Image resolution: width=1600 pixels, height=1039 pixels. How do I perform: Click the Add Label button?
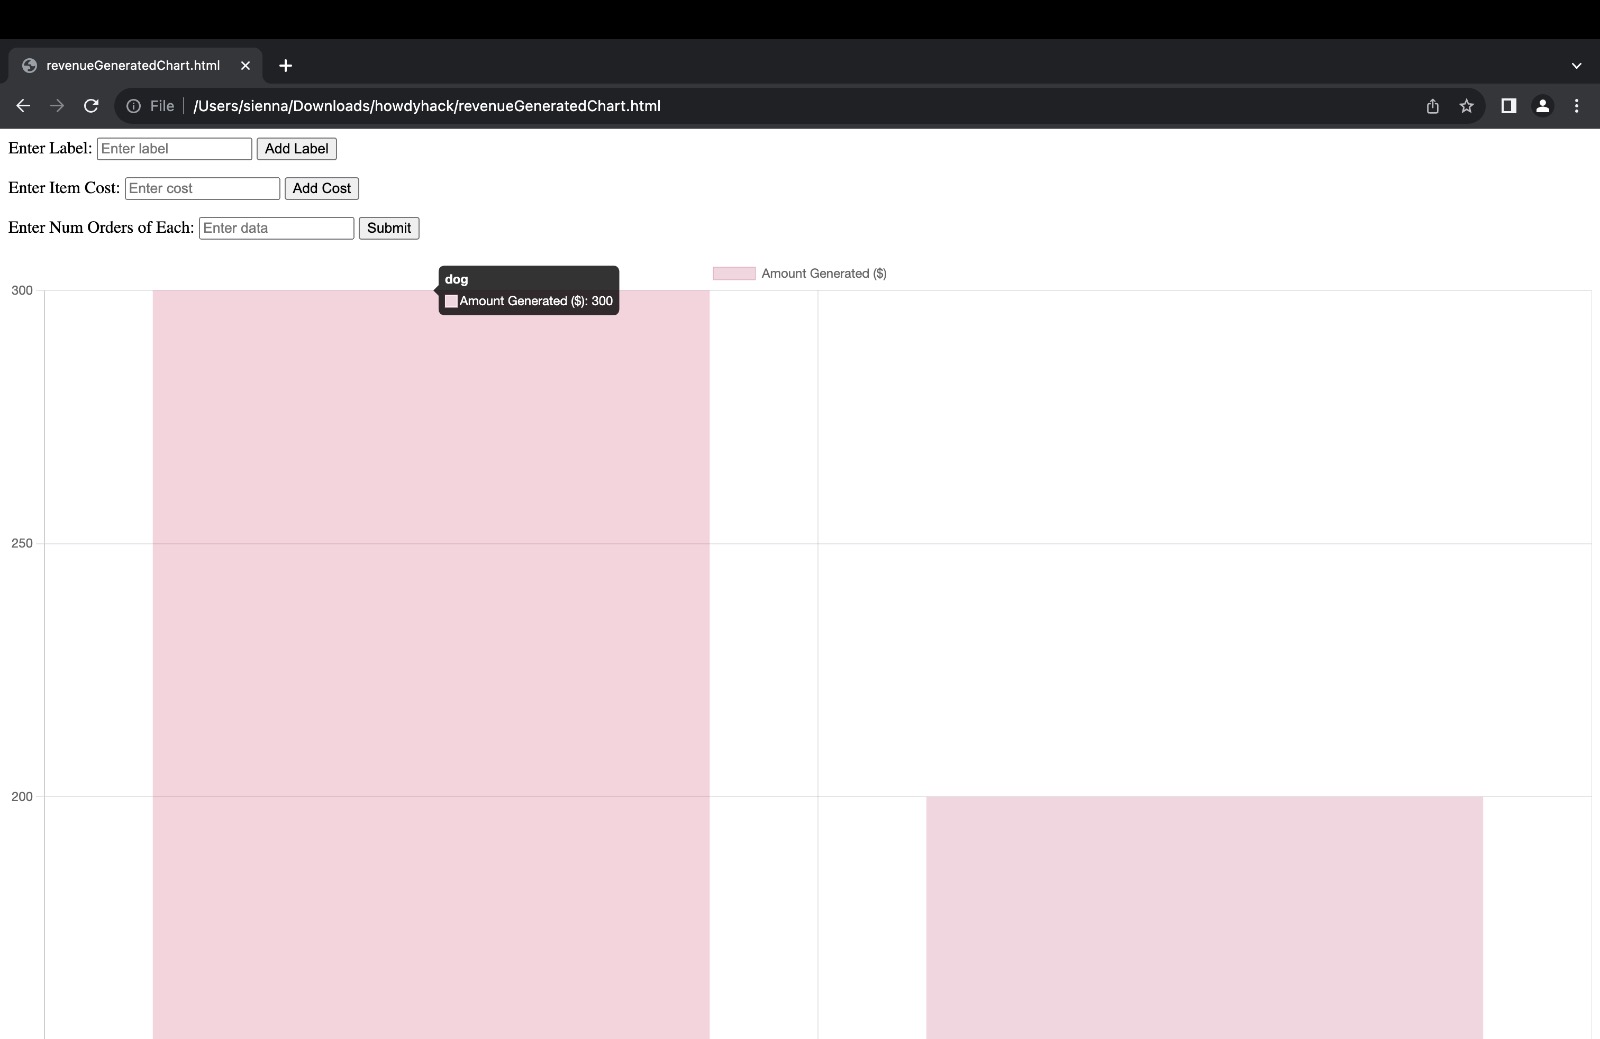[x=296, y=148]
